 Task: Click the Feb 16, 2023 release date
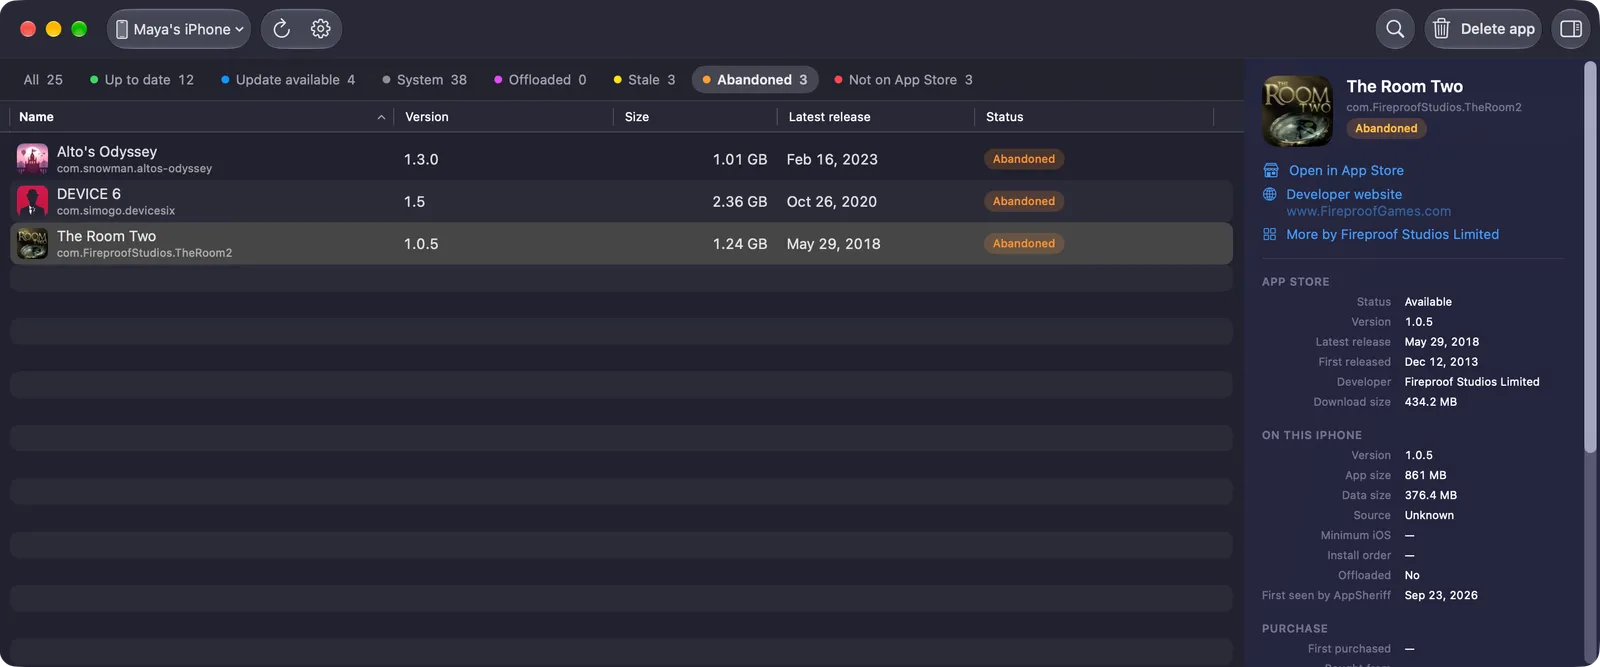(832, 159)
